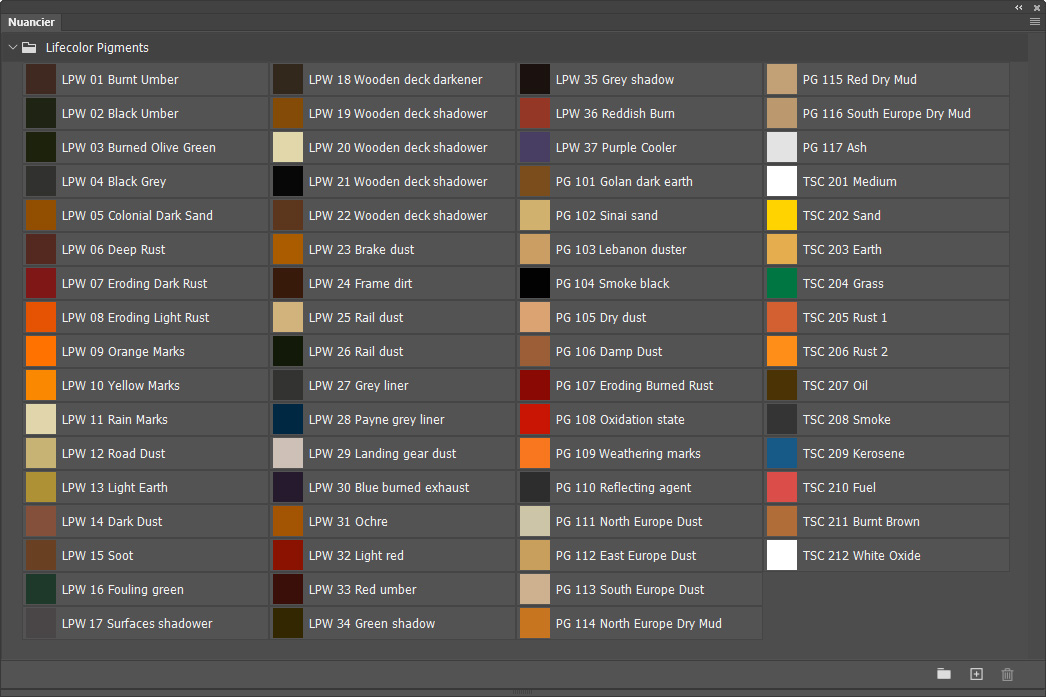This screenshot has height=697, width=1046.
Task: Click the 'LPW 02 Black Umber' label
Action: [x=120, y=113]
